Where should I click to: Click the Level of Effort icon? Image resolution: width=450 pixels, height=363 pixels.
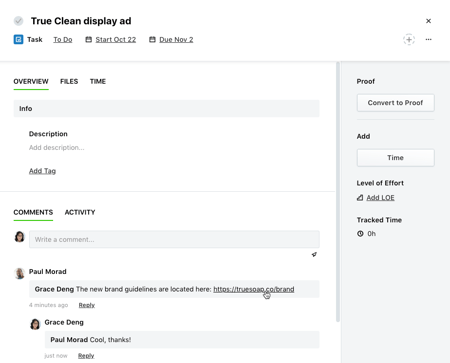point(360,198)
